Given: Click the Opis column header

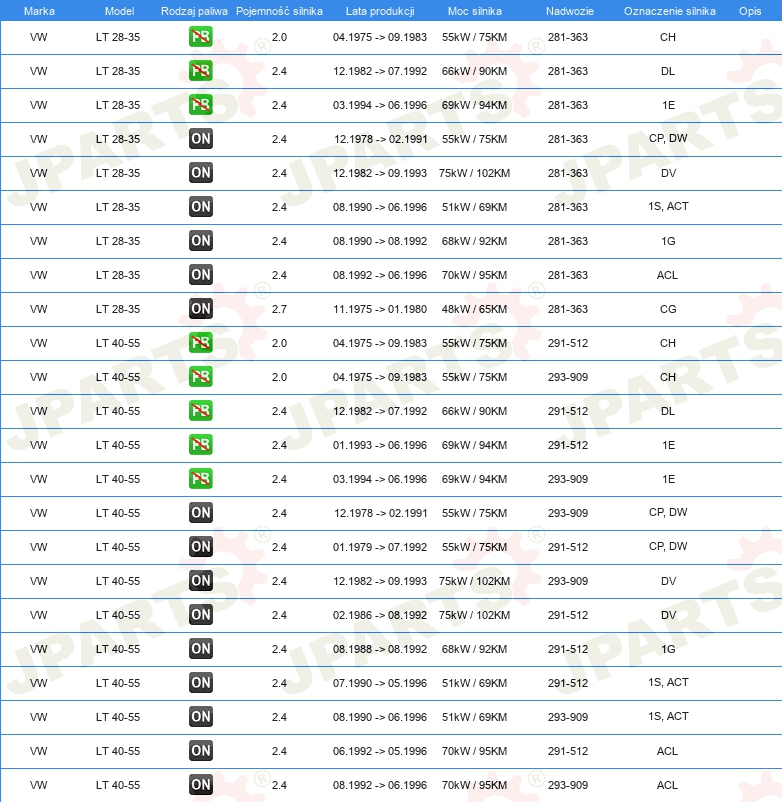Looking at the screenshot, I should [x=750, y=11].
